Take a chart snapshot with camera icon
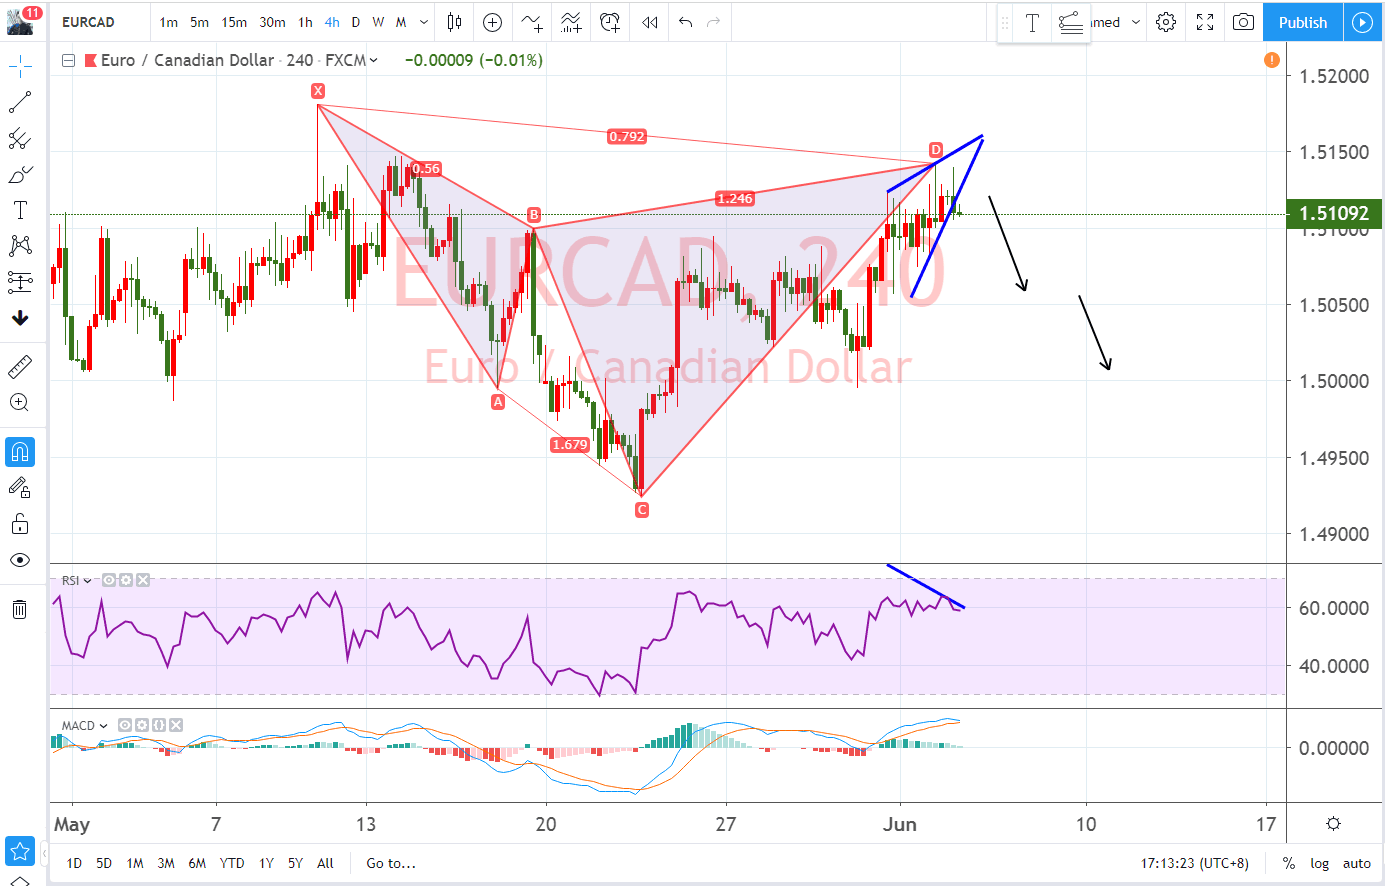 tap(1243, 22)
